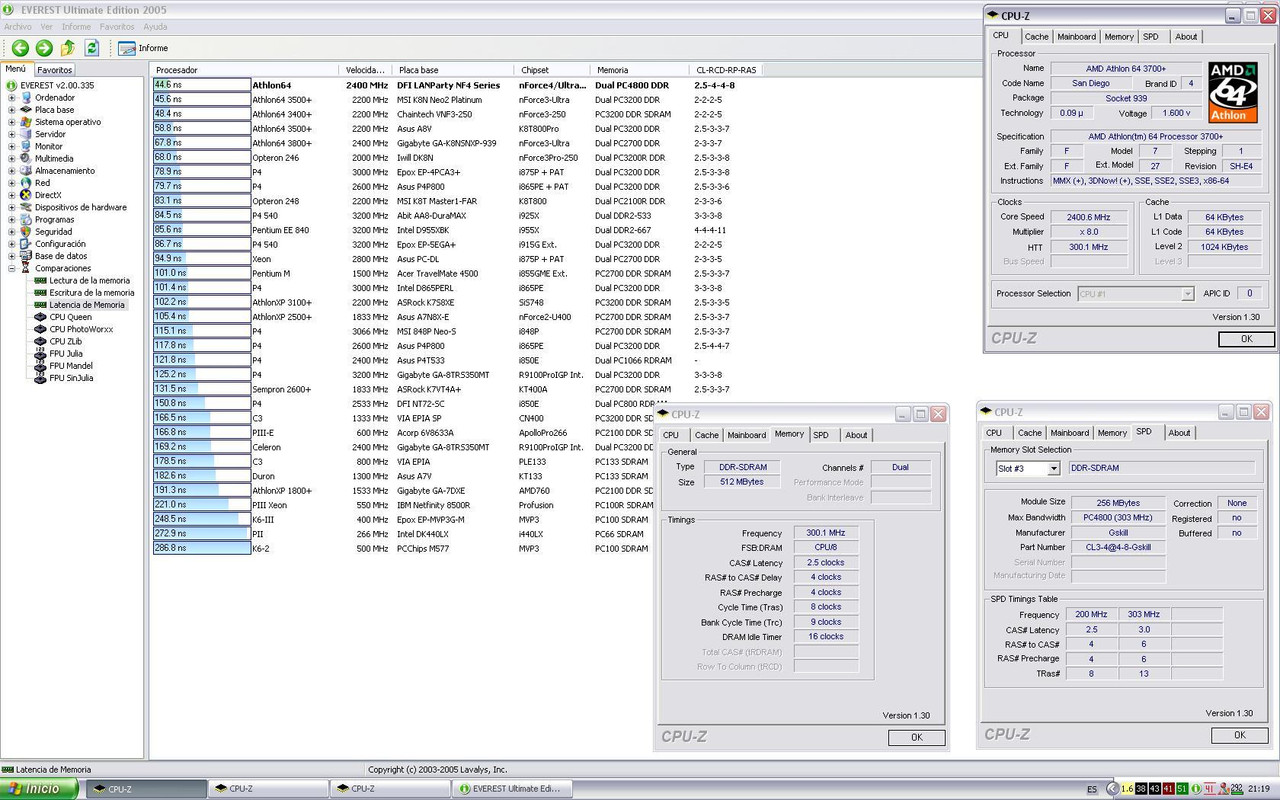
Task: Click the CPU Queen benchmark icon
Action: [x=40, y=317]
